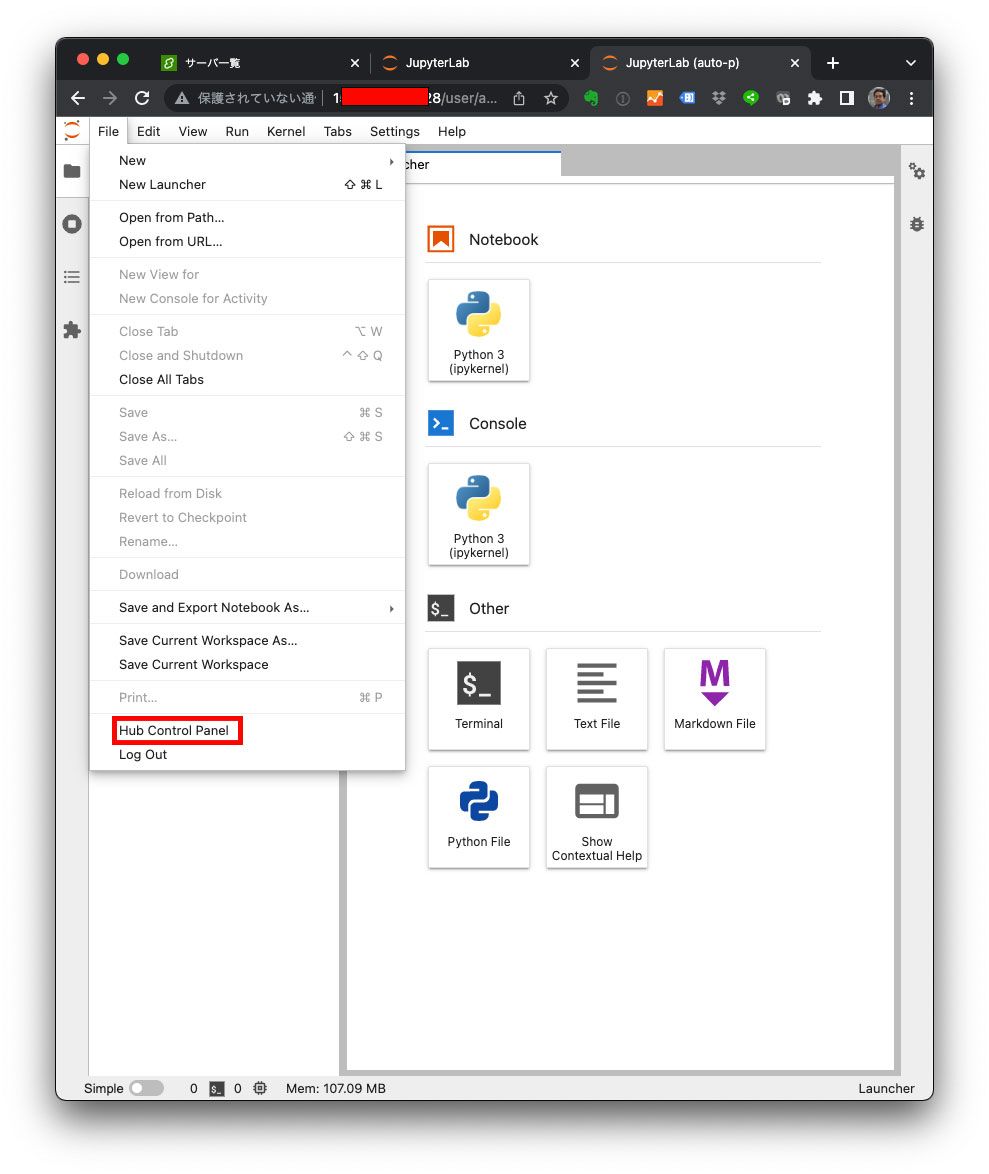Choose Save Current Workspace As...
This screenshot has width=989, height=1174.
[247, 640]
